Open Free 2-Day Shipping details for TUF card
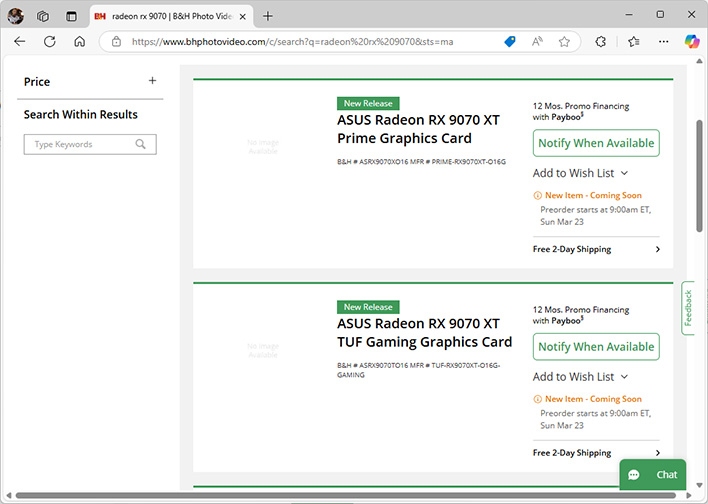Viewport: 708px width, 504px height. pos(596,453)
